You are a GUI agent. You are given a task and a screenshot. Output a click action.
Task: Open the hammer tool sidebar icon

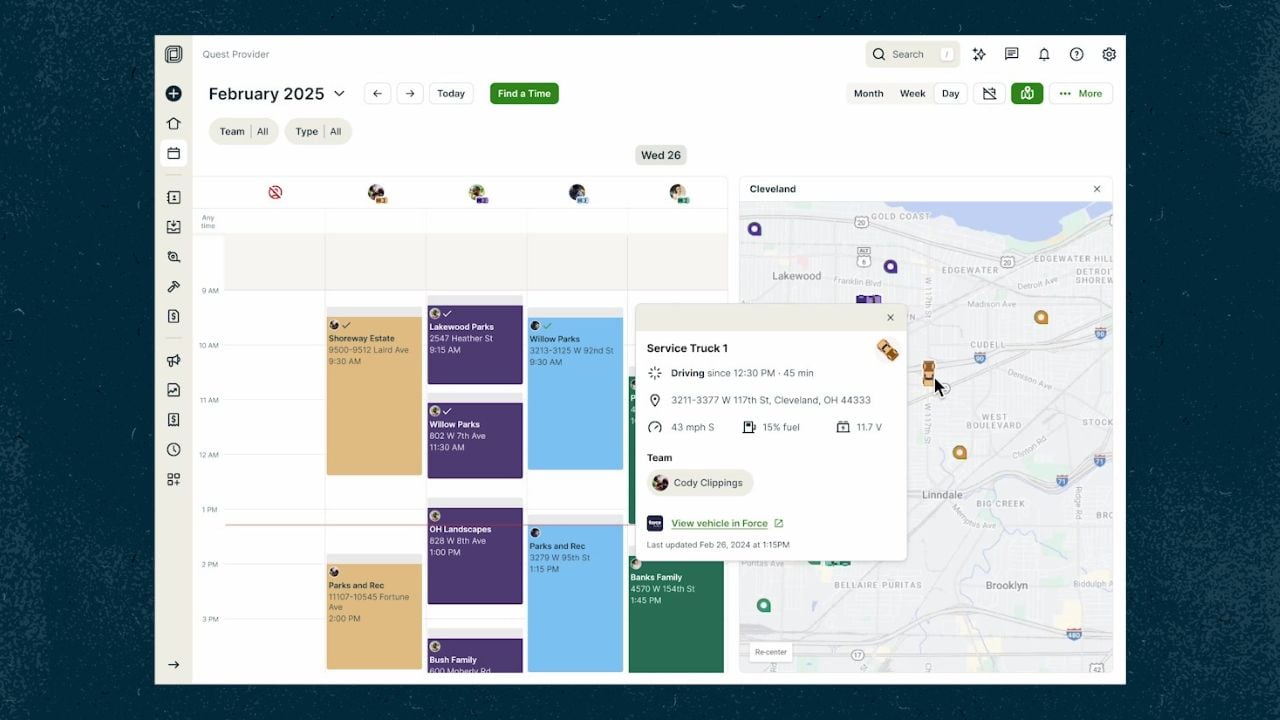point(173,287)
